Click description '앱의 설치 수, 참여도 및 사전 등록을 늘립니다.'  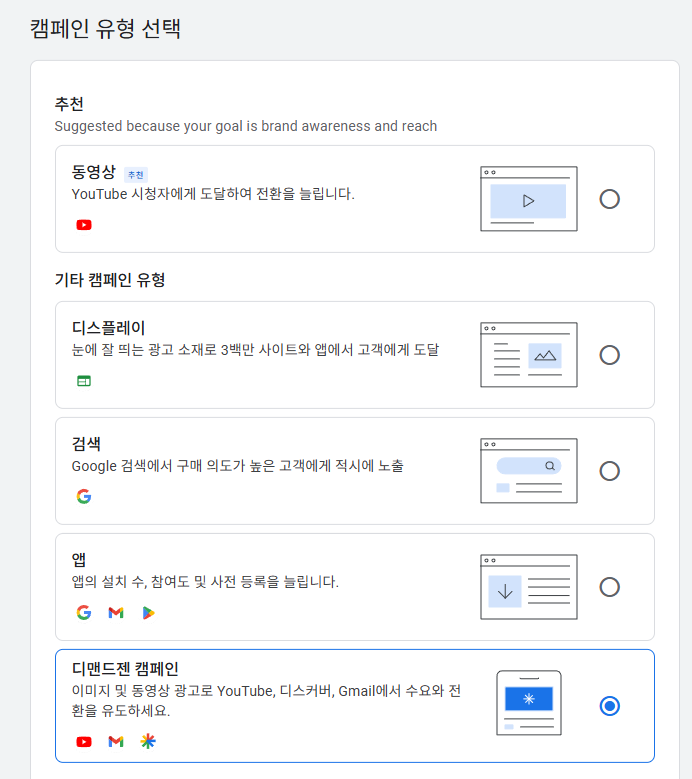[205, 582]
